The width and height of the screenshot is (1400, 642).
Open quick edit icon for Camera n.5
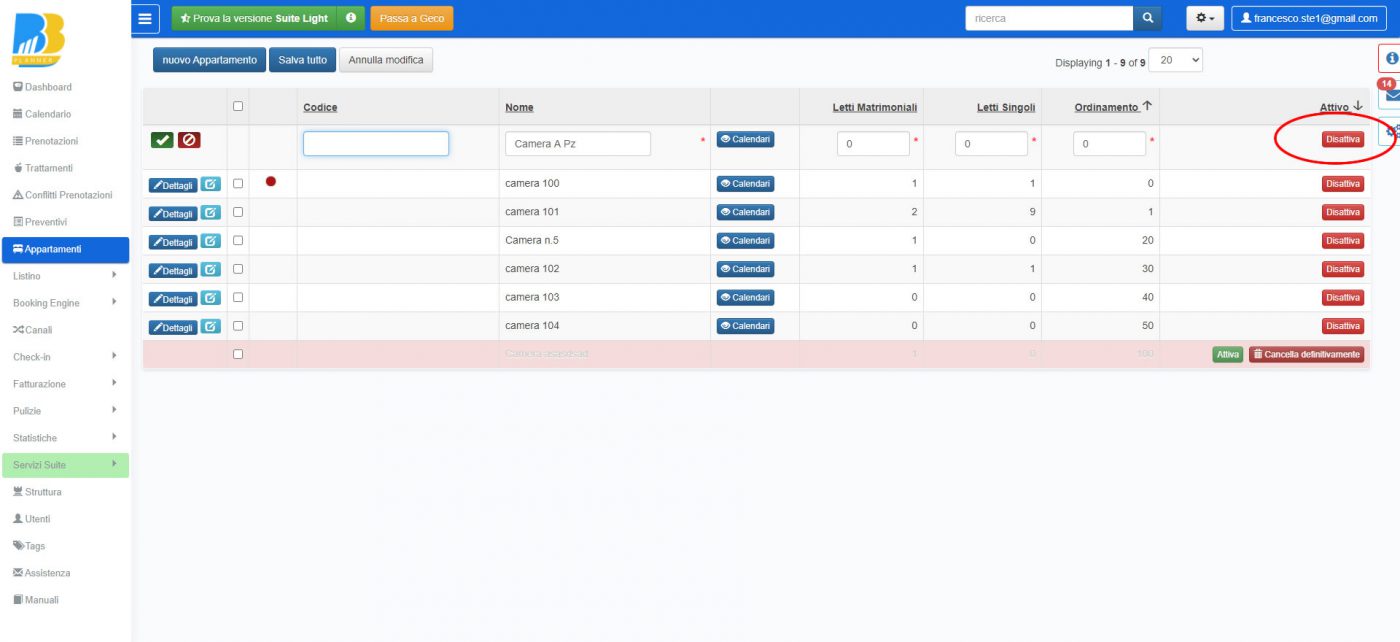[x=210, y=241]
